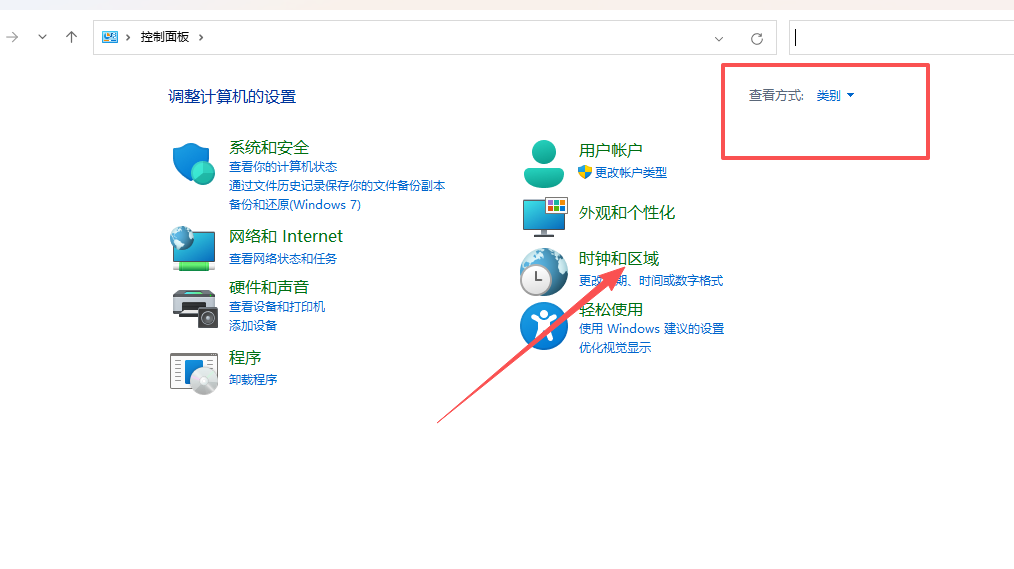Click into the Control Panel search box

pyautogui.click(x=900, y=38)
